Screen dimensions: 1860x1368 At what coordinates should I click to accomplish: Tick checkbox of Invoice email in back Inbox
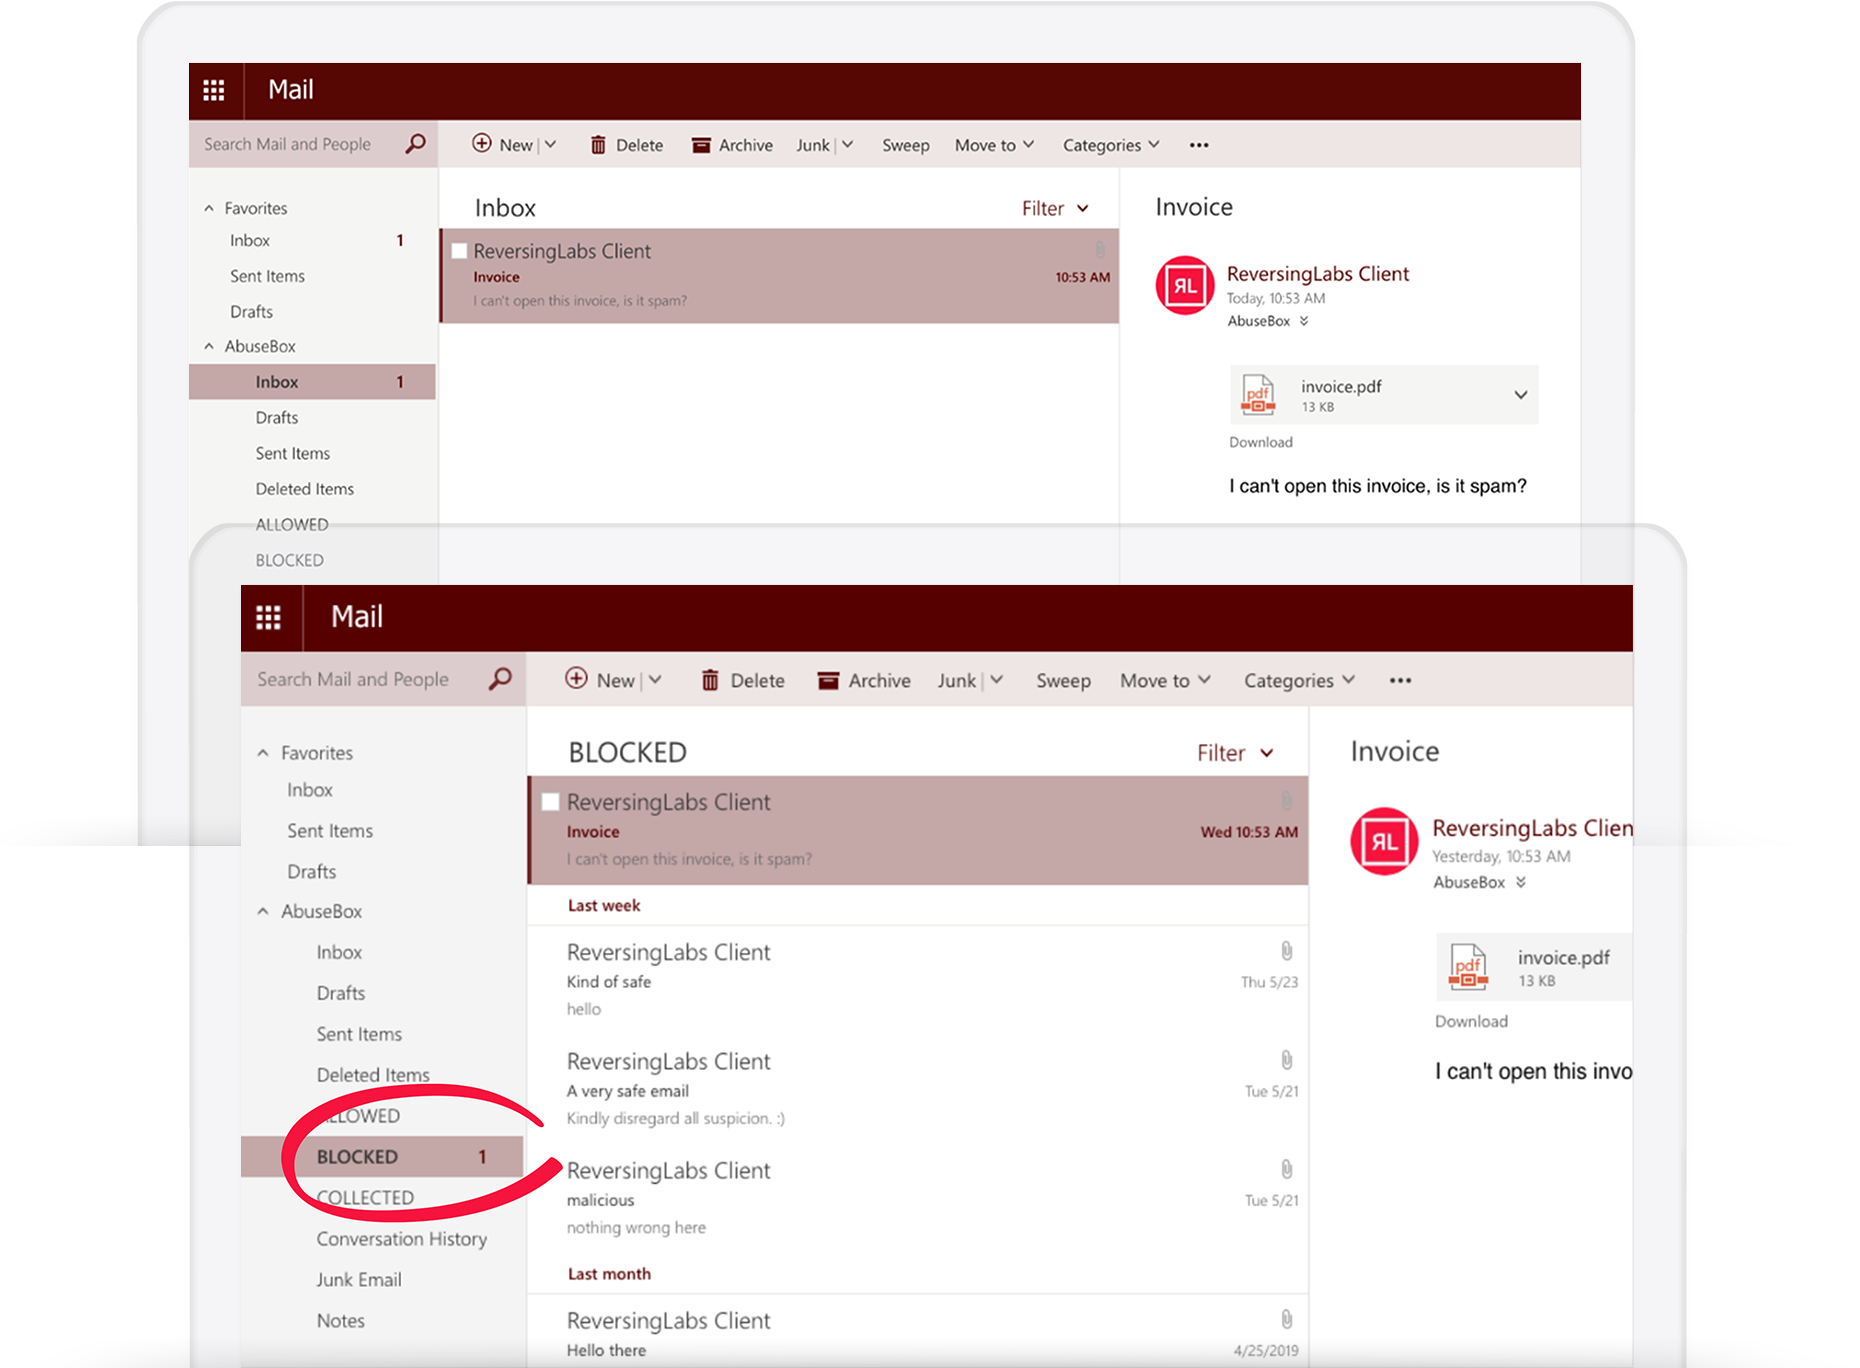coord(459,251)
